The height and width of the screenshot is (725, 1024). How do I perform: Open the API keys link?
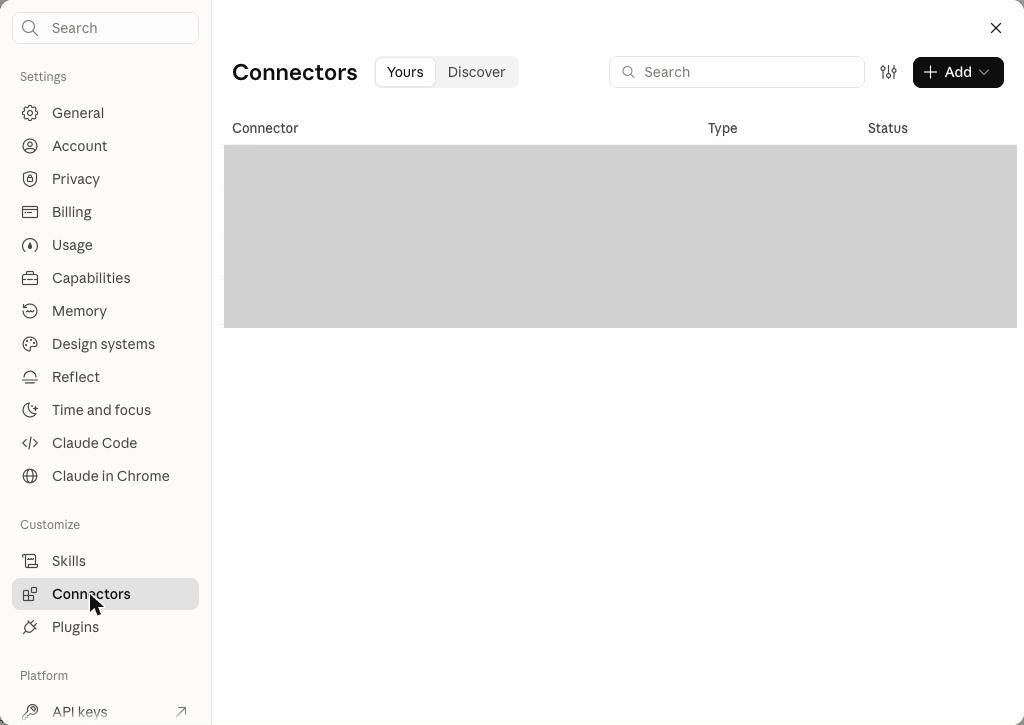105,712
